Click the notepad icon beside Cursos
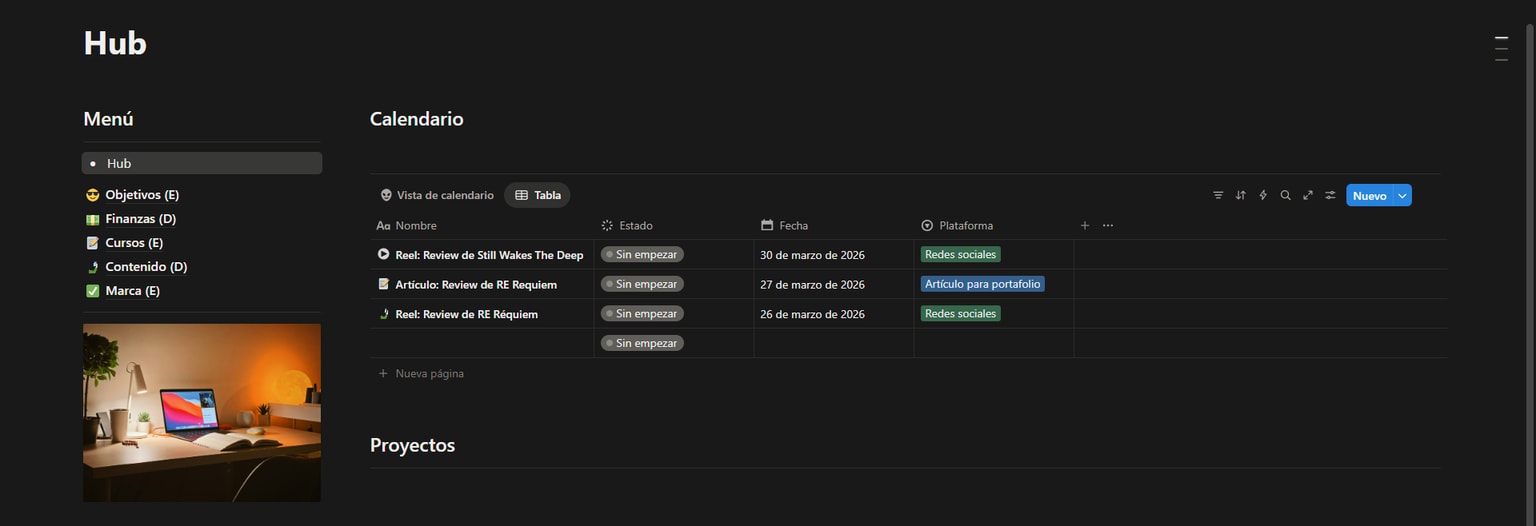 pyautogui.click(x=92, y=243)
